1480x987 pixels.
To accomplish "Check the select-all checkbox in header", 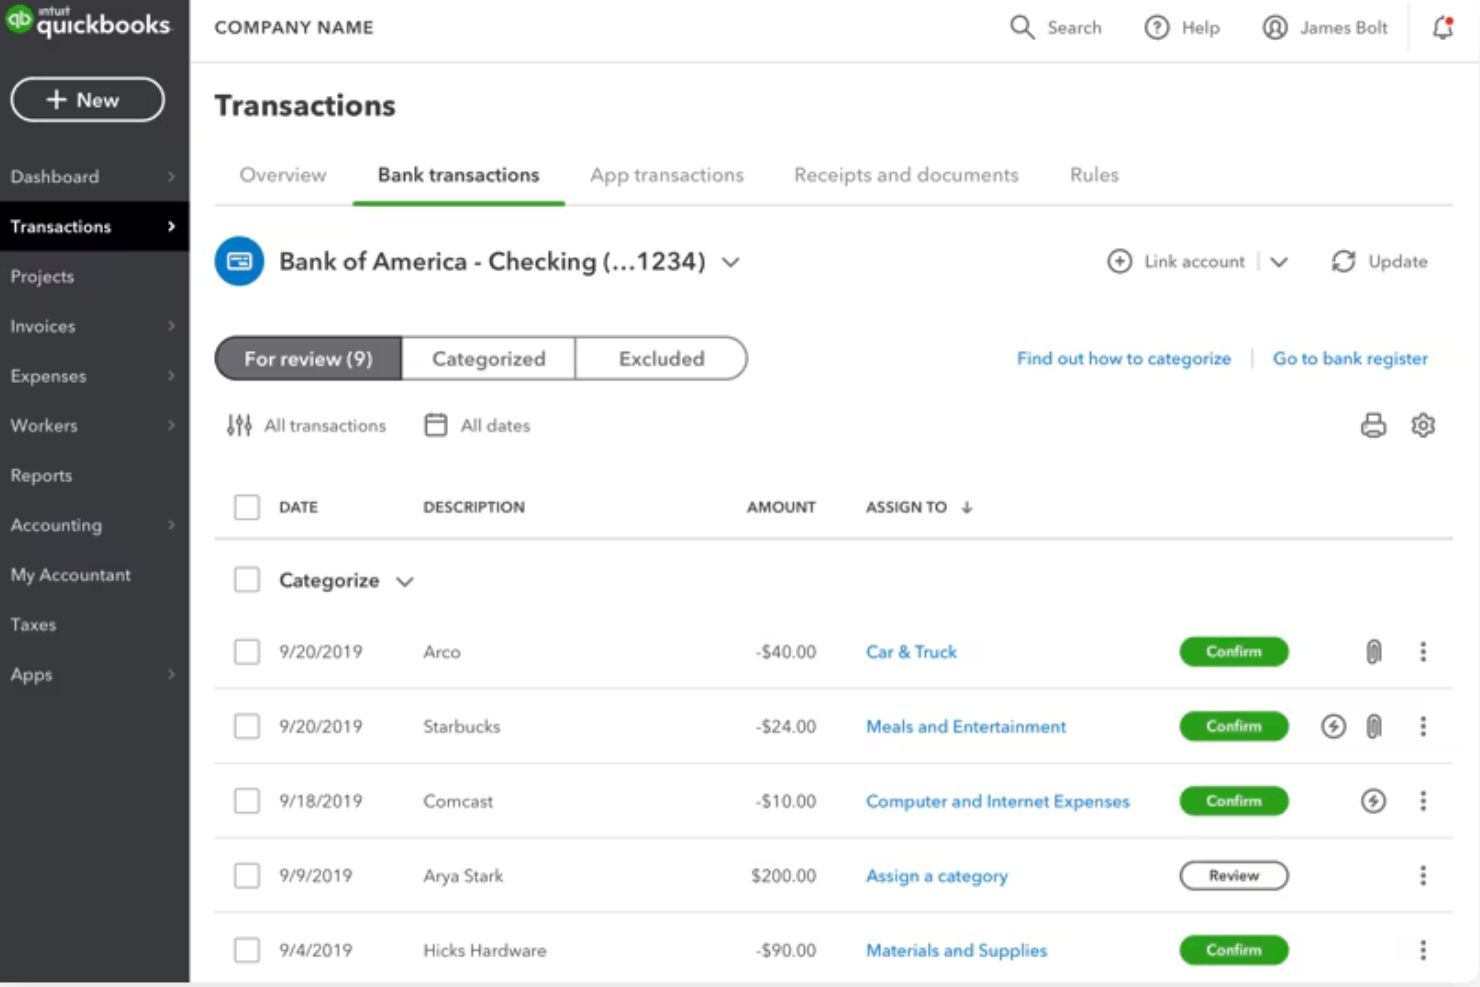I will pyautogui.click(x=246, y=507).
